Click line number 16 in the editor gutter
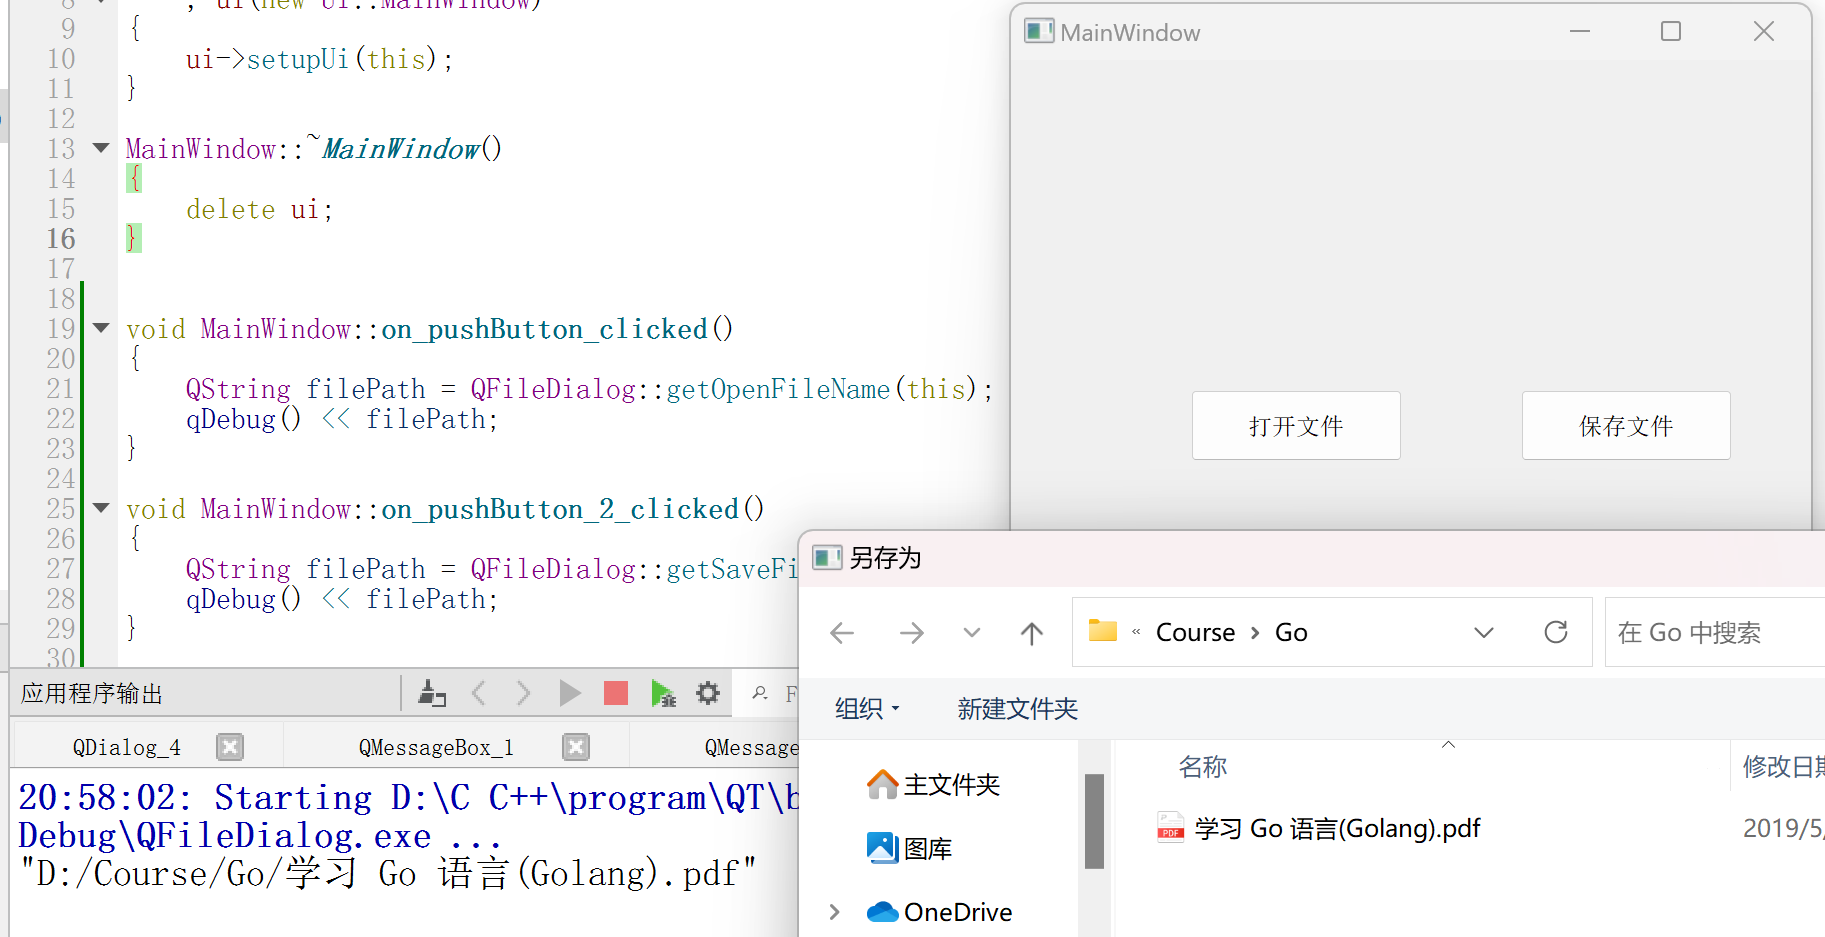Viewport: 1825px width, 937px height. coord(61,238)
